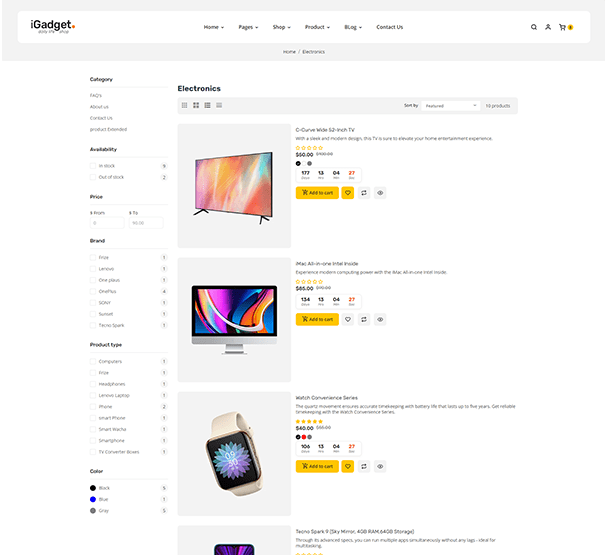The width and height of the screenshot is (605, 555).
Task: Open the shopping cart icon
Action: 563,27
